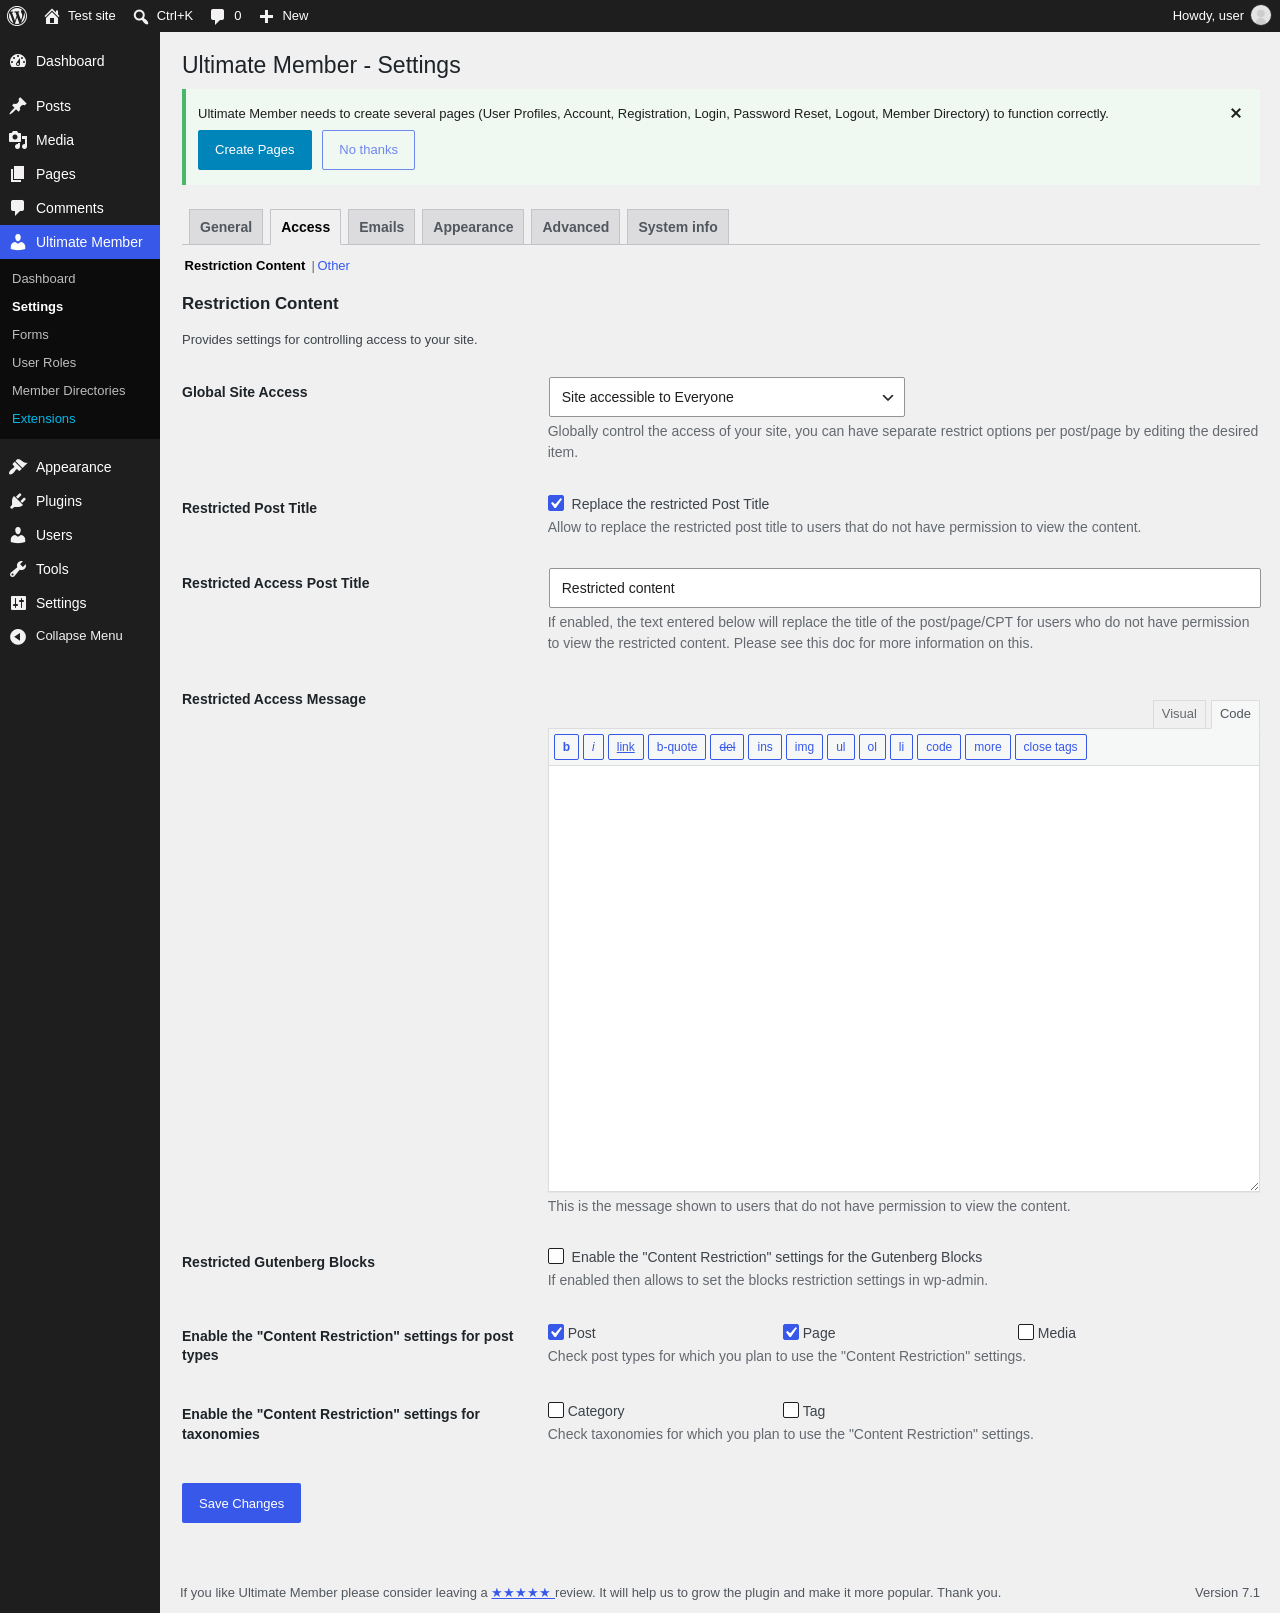The image size is (1280, 1613).
Task: Check the Category taxonomy checkbox
Action: pos(556,1410)
